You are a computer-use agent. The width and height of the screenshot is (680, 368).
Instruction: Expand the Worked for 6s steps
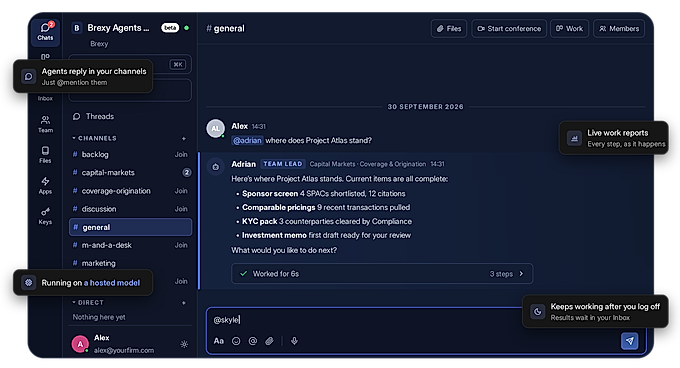[382, 274]
